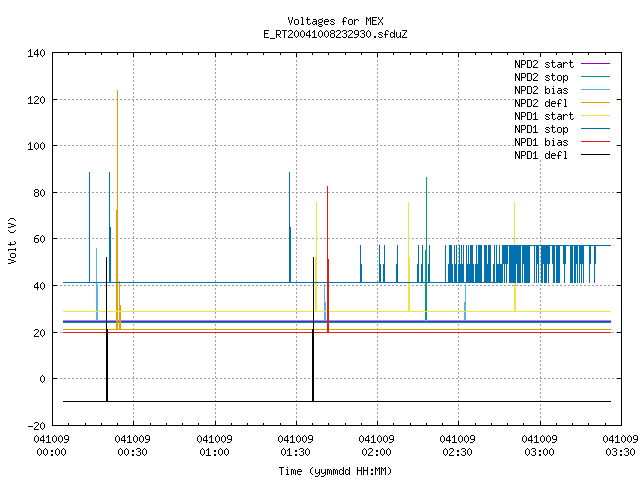Viewport: 640px width, 480px height.
Task: Click the 140 y-axis tick label
Action: pyautogui.click(x=36, y=53)
